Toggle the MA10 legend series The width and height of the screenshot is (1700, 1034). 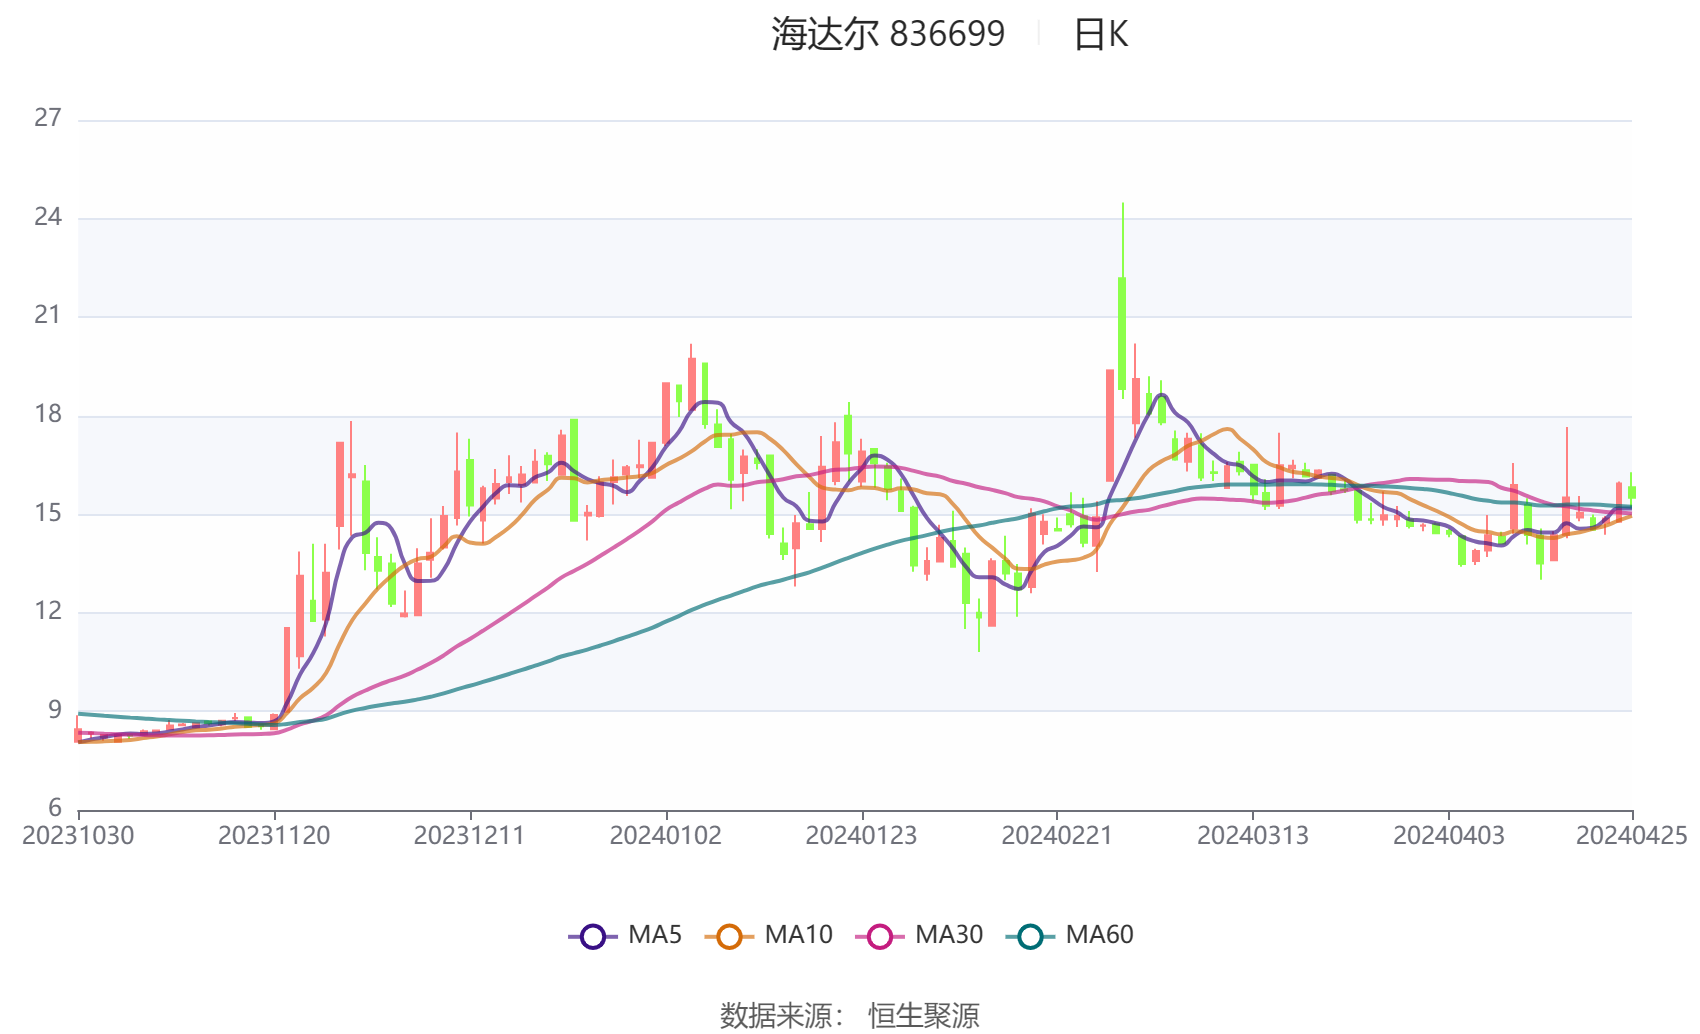pos(768,936)
